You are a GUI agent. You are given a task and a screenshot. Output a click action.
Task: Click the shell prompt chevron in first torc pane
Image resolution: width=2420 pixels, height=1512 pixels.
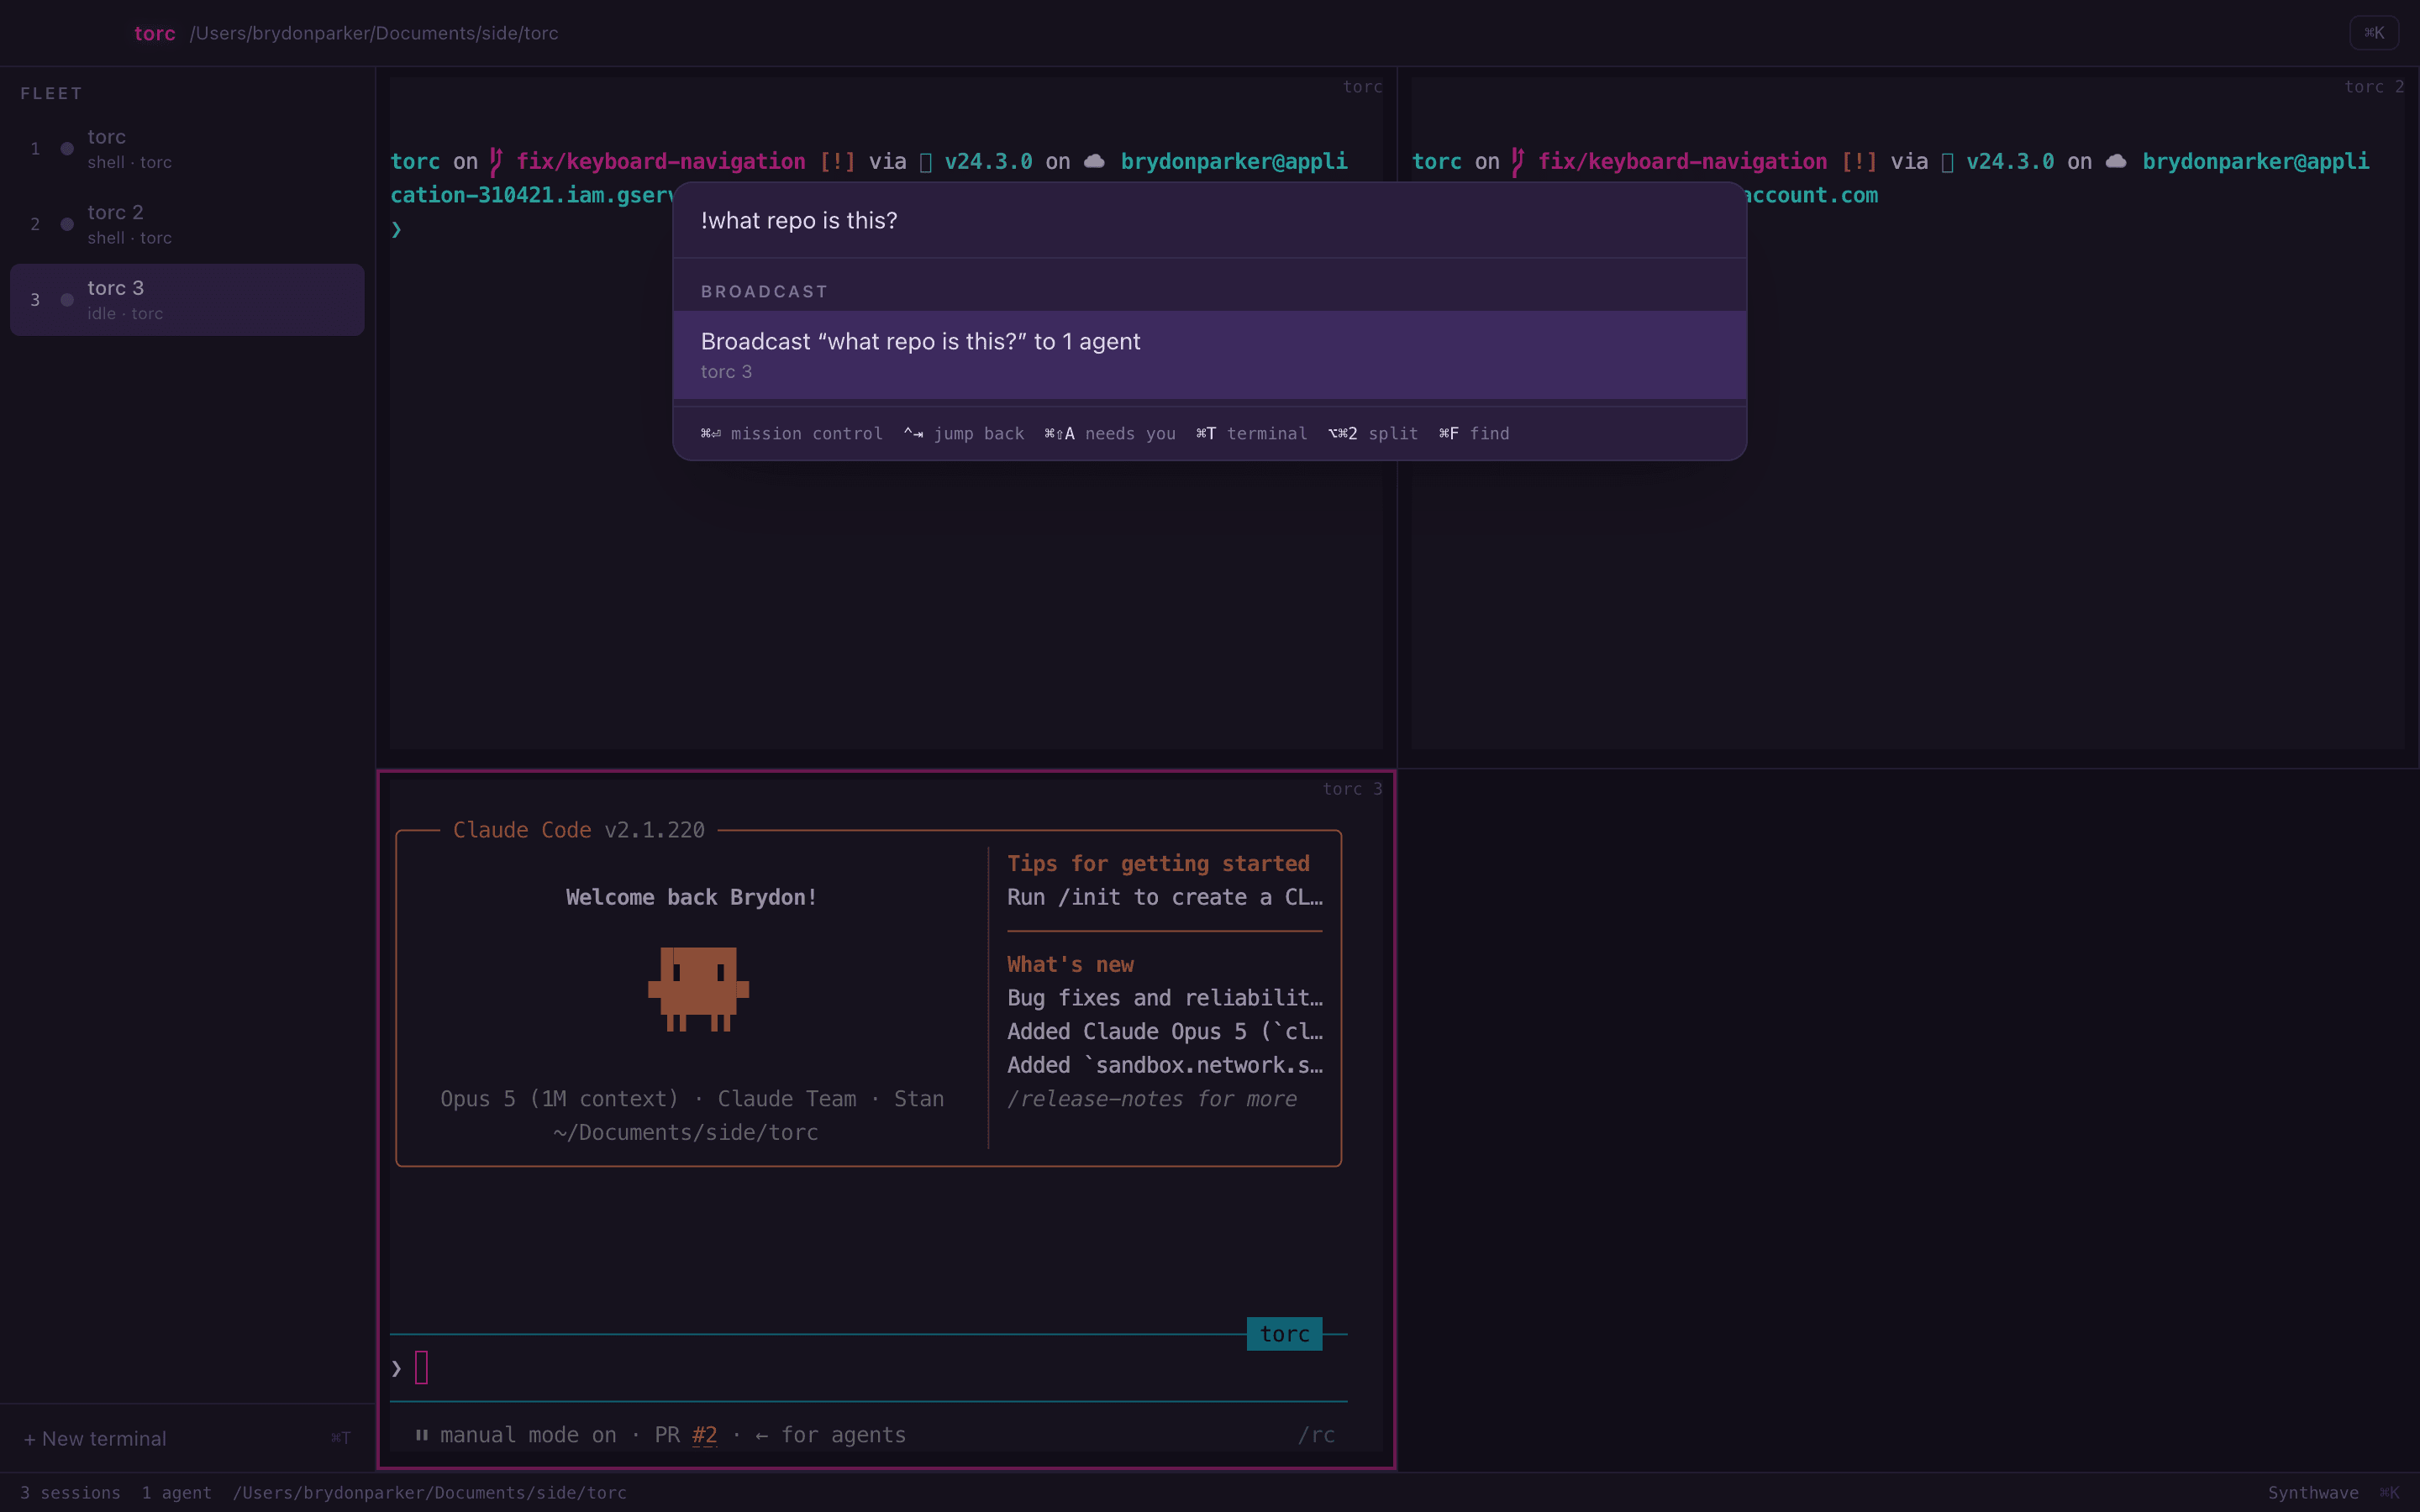397,229
